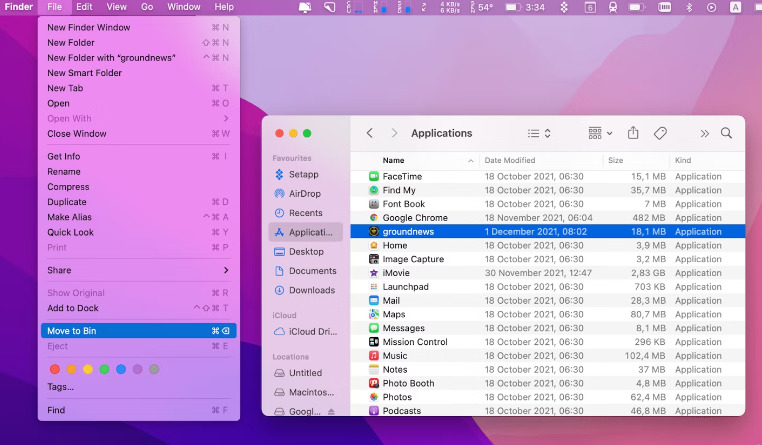Select the Find My app
762x445 pixels.
(547, 190)
